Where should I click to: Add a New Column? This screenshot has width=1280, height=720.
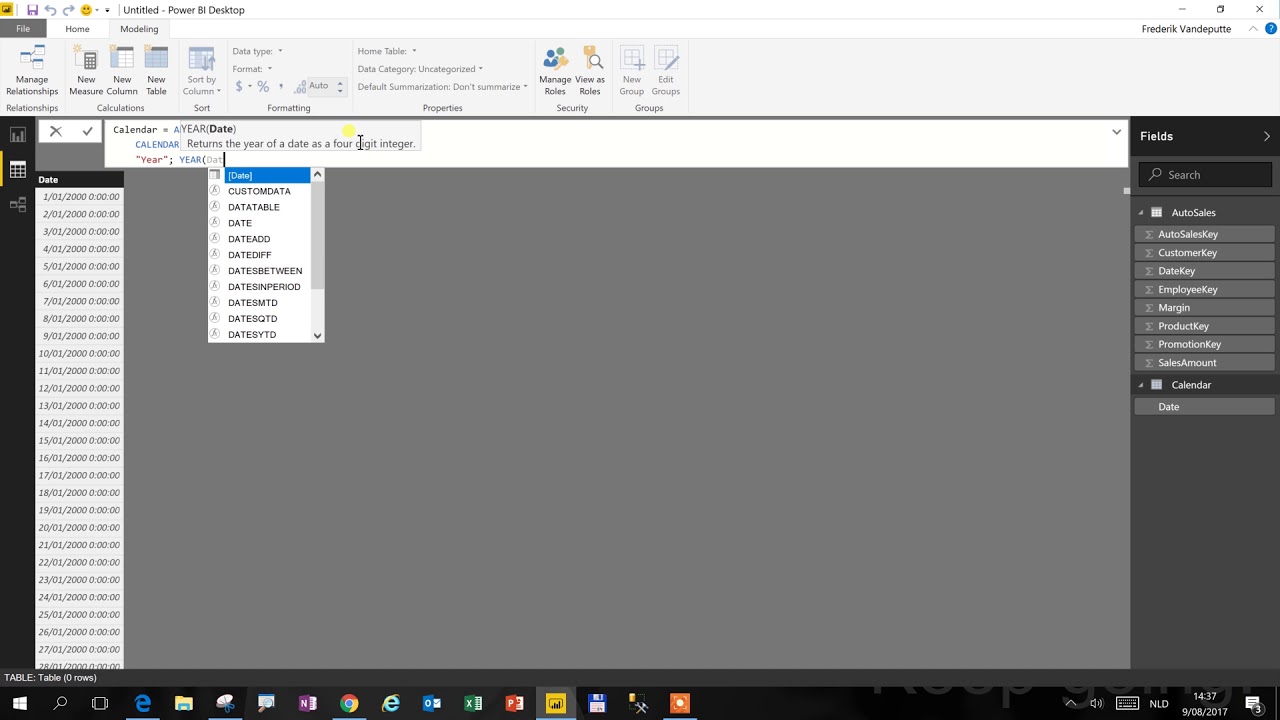[122, 71]
